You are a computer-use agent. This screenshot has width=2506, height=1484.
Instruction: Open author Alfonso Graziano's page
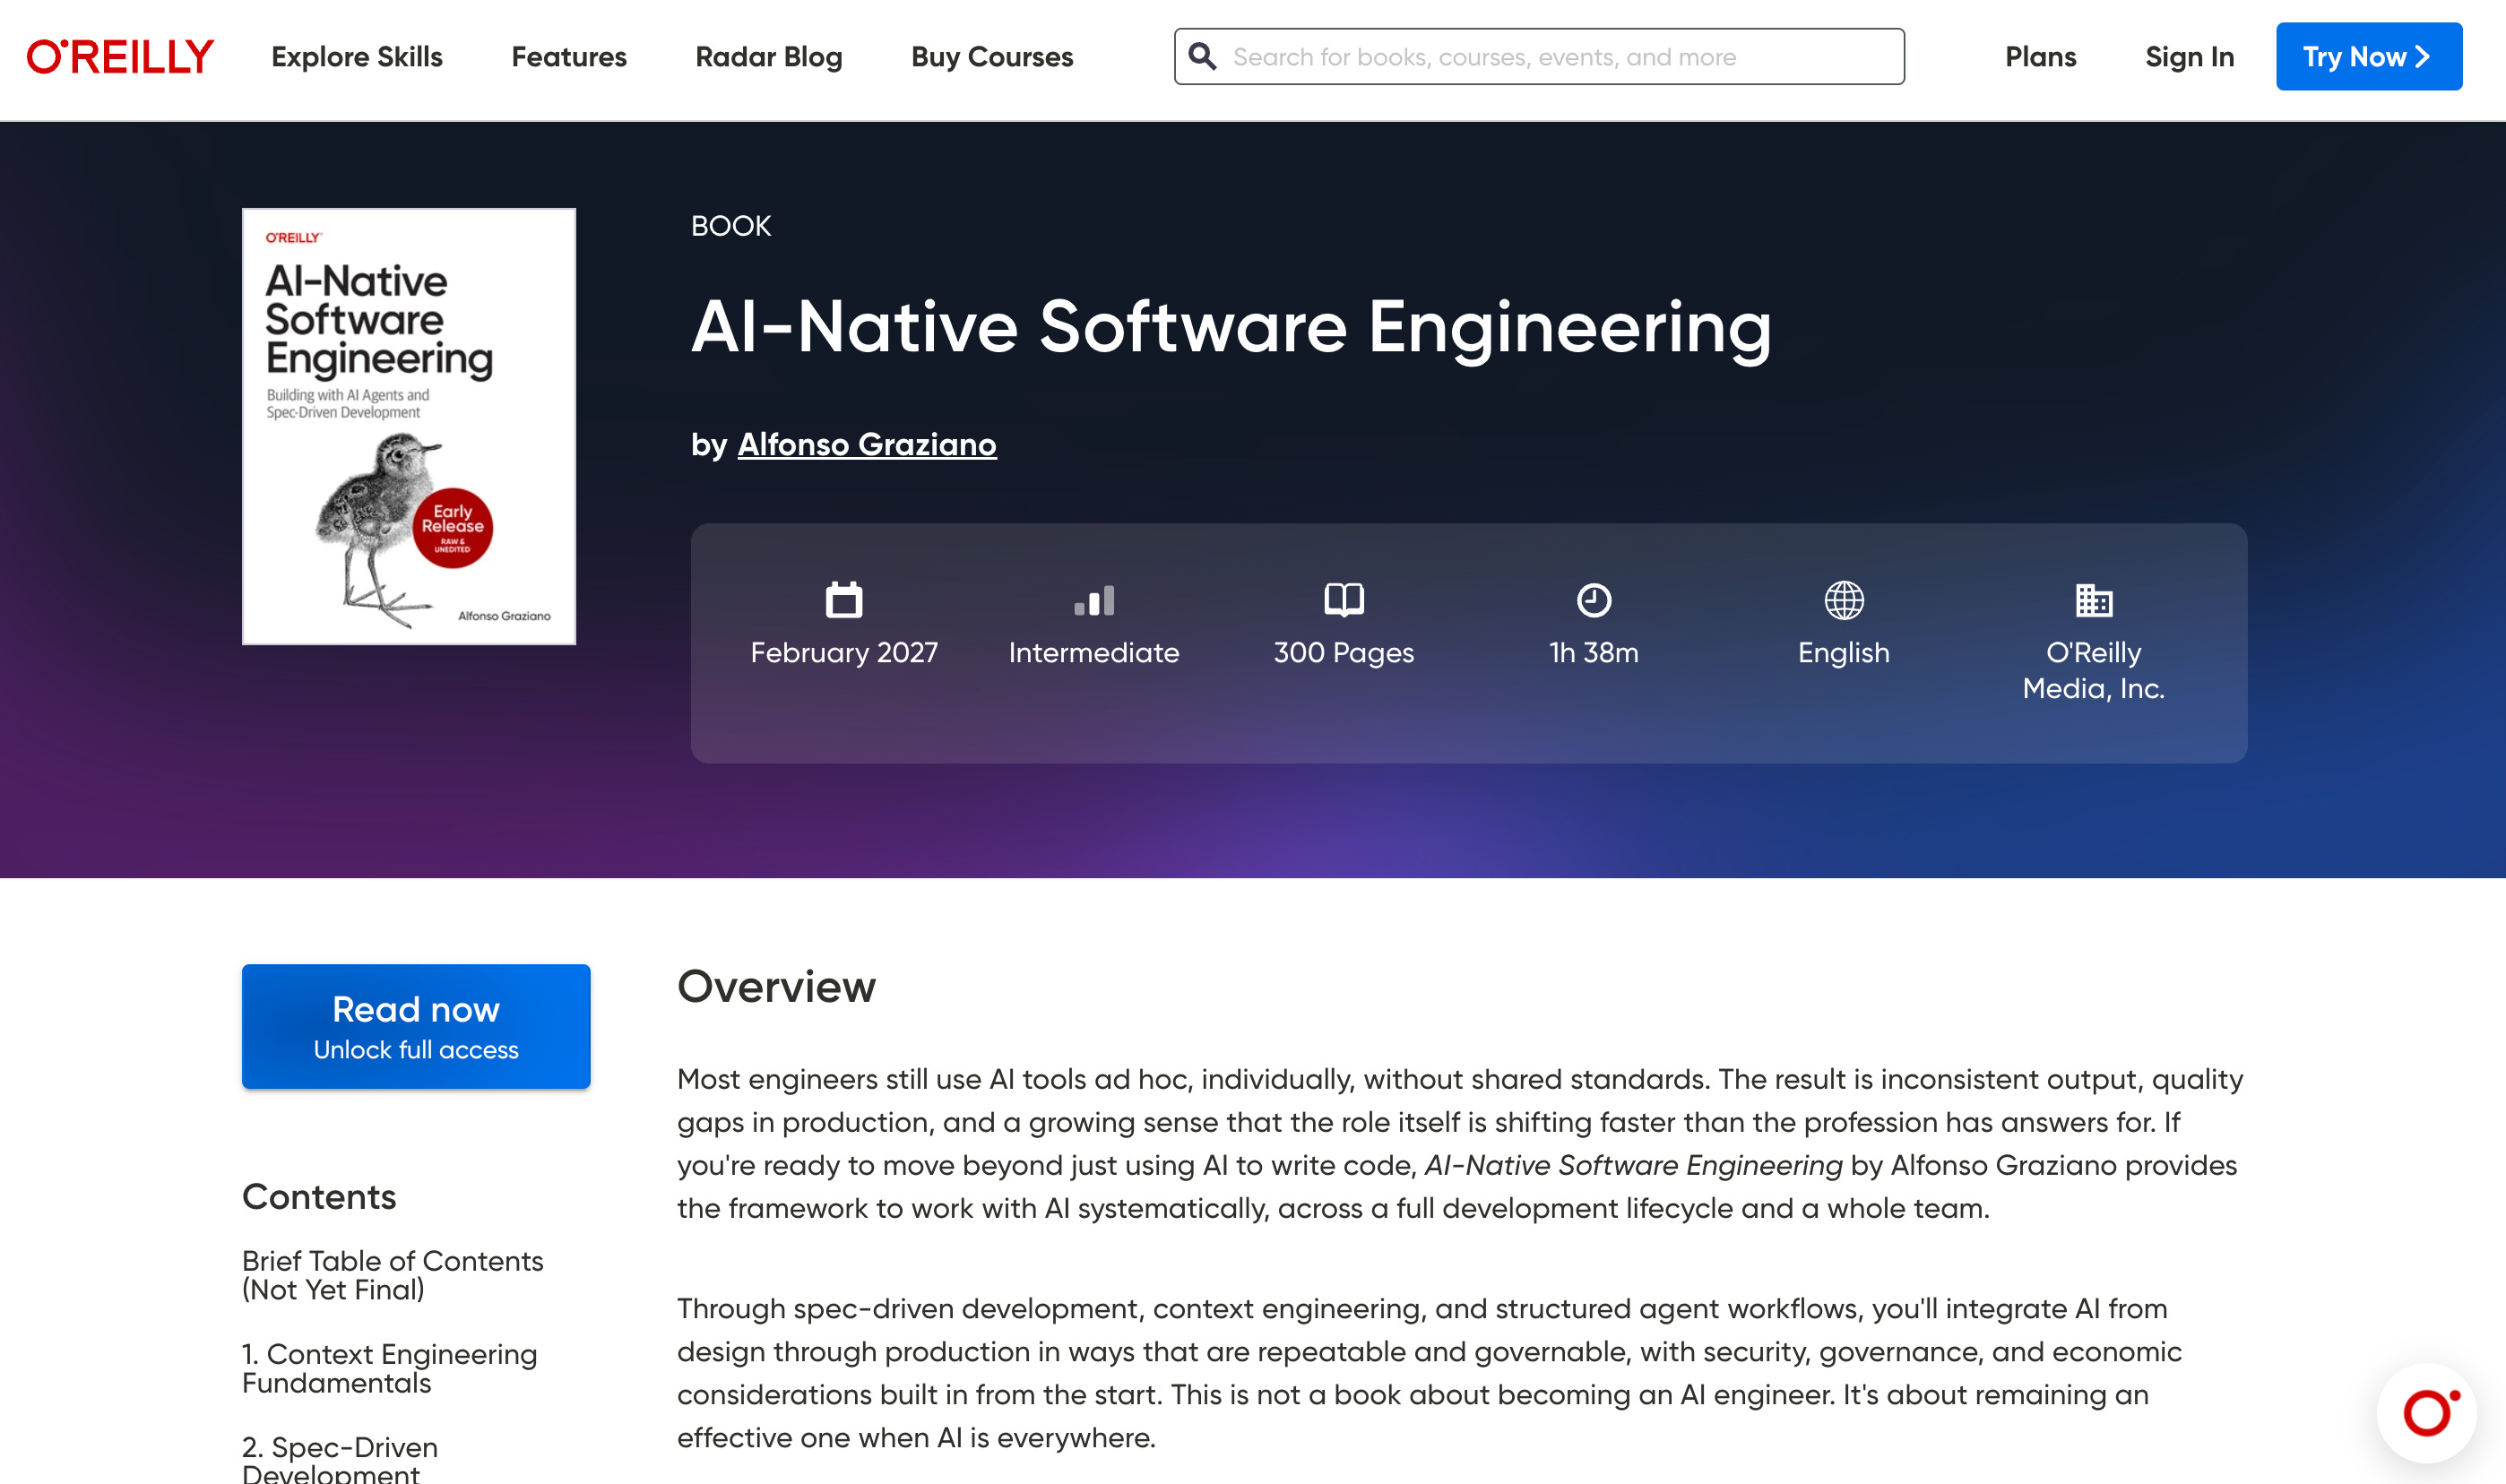(867, 444)
